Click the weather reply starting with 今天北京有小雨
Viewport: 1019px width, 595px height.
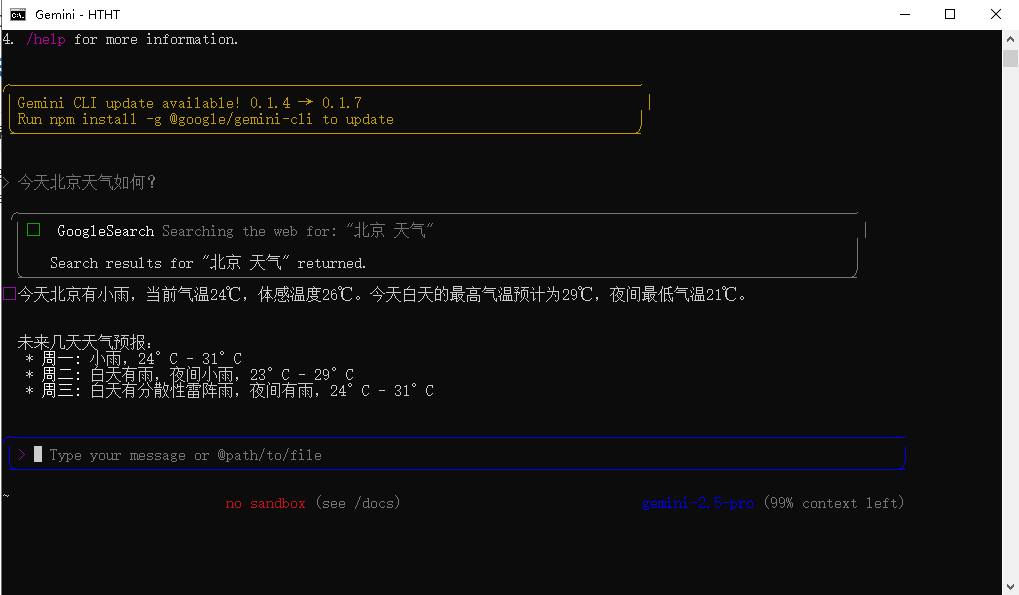pos(383,294)
